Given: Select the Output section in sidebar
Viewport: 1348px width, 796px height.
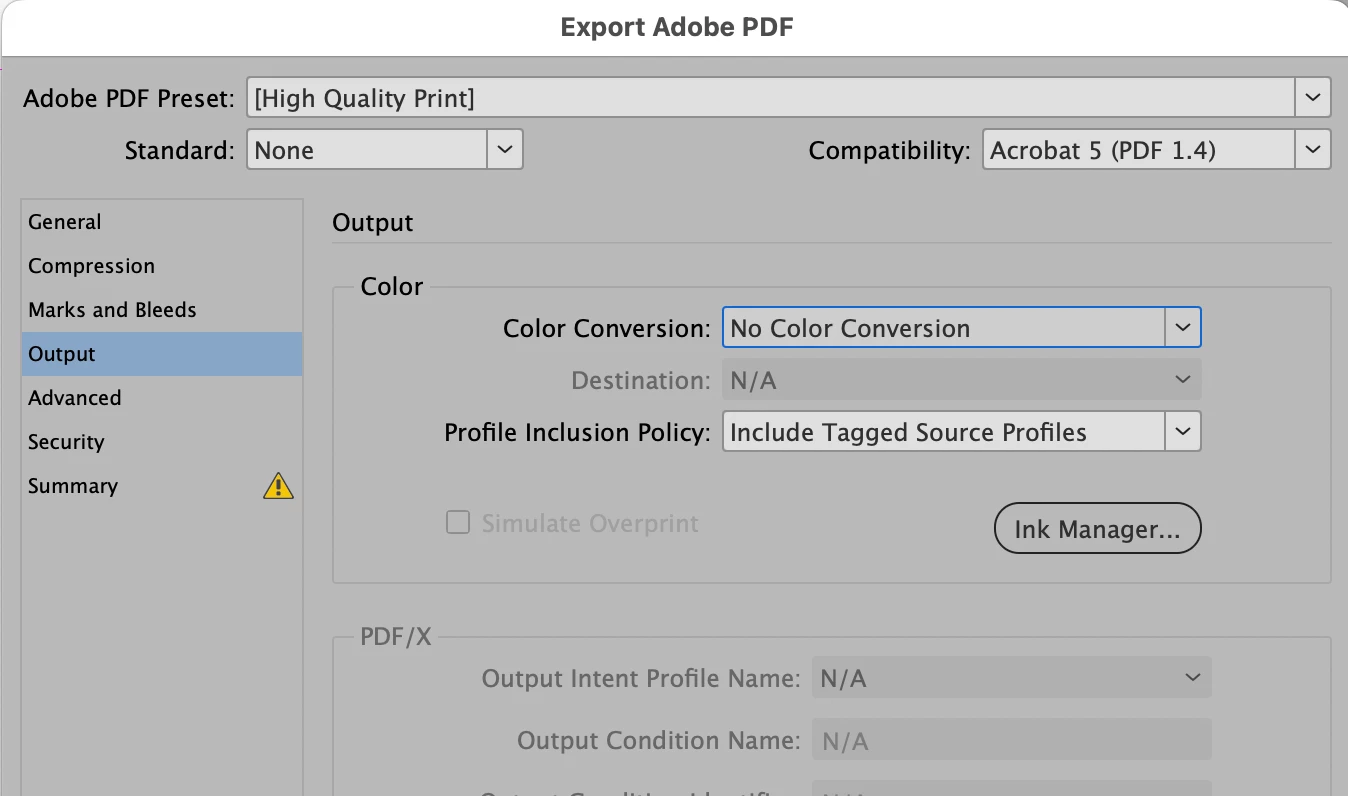Looking at the screenshot, I should click(x=62, y=354).
